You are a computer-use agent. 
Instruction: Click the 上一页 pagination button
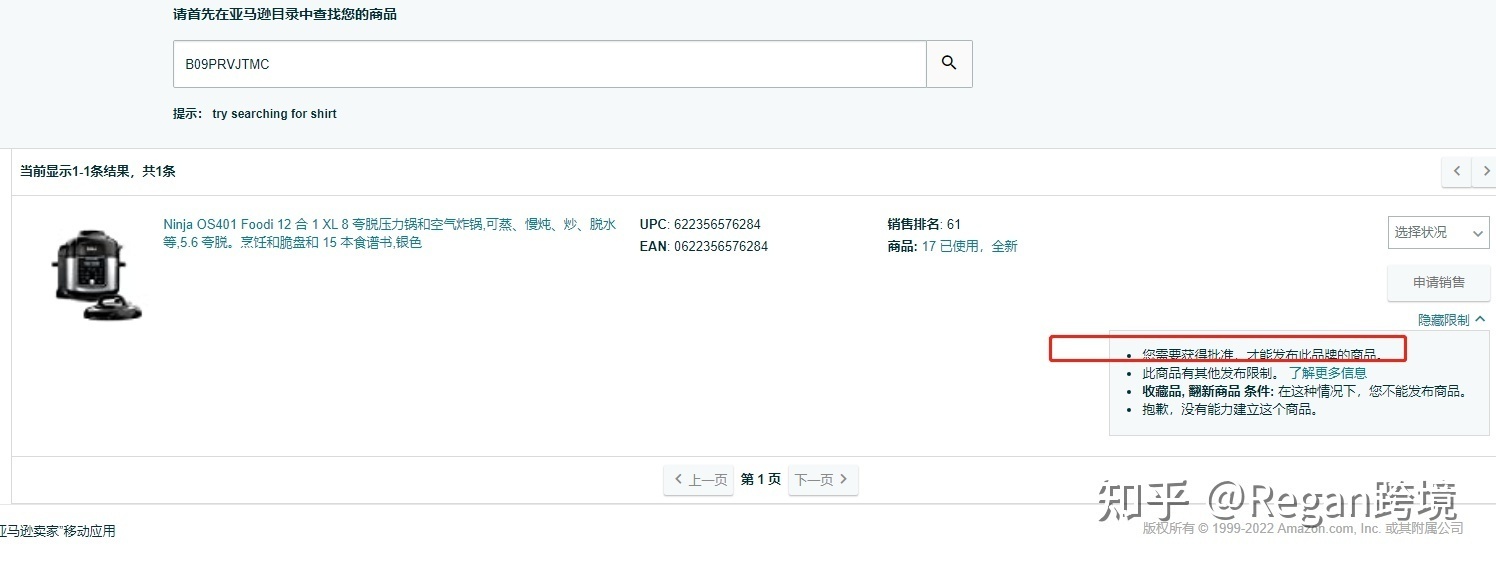pyautogui.click(x=699, y=480)
